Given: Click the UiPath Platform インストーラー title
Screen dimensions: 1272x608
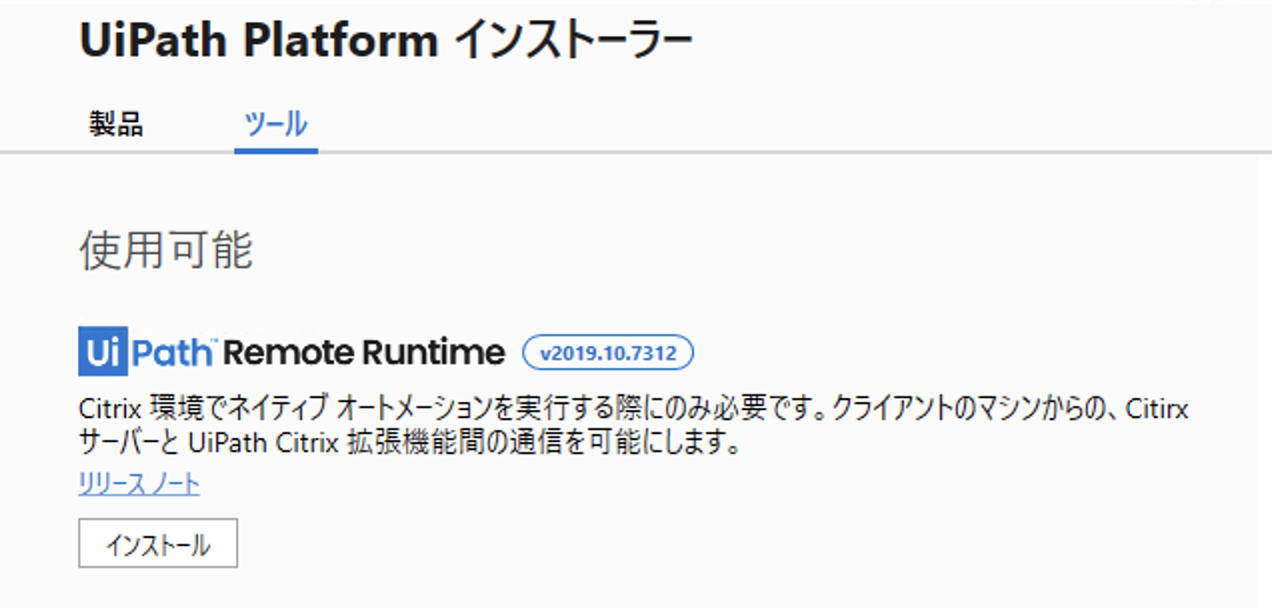Looking at the screenshot, I should coord(386,42).
